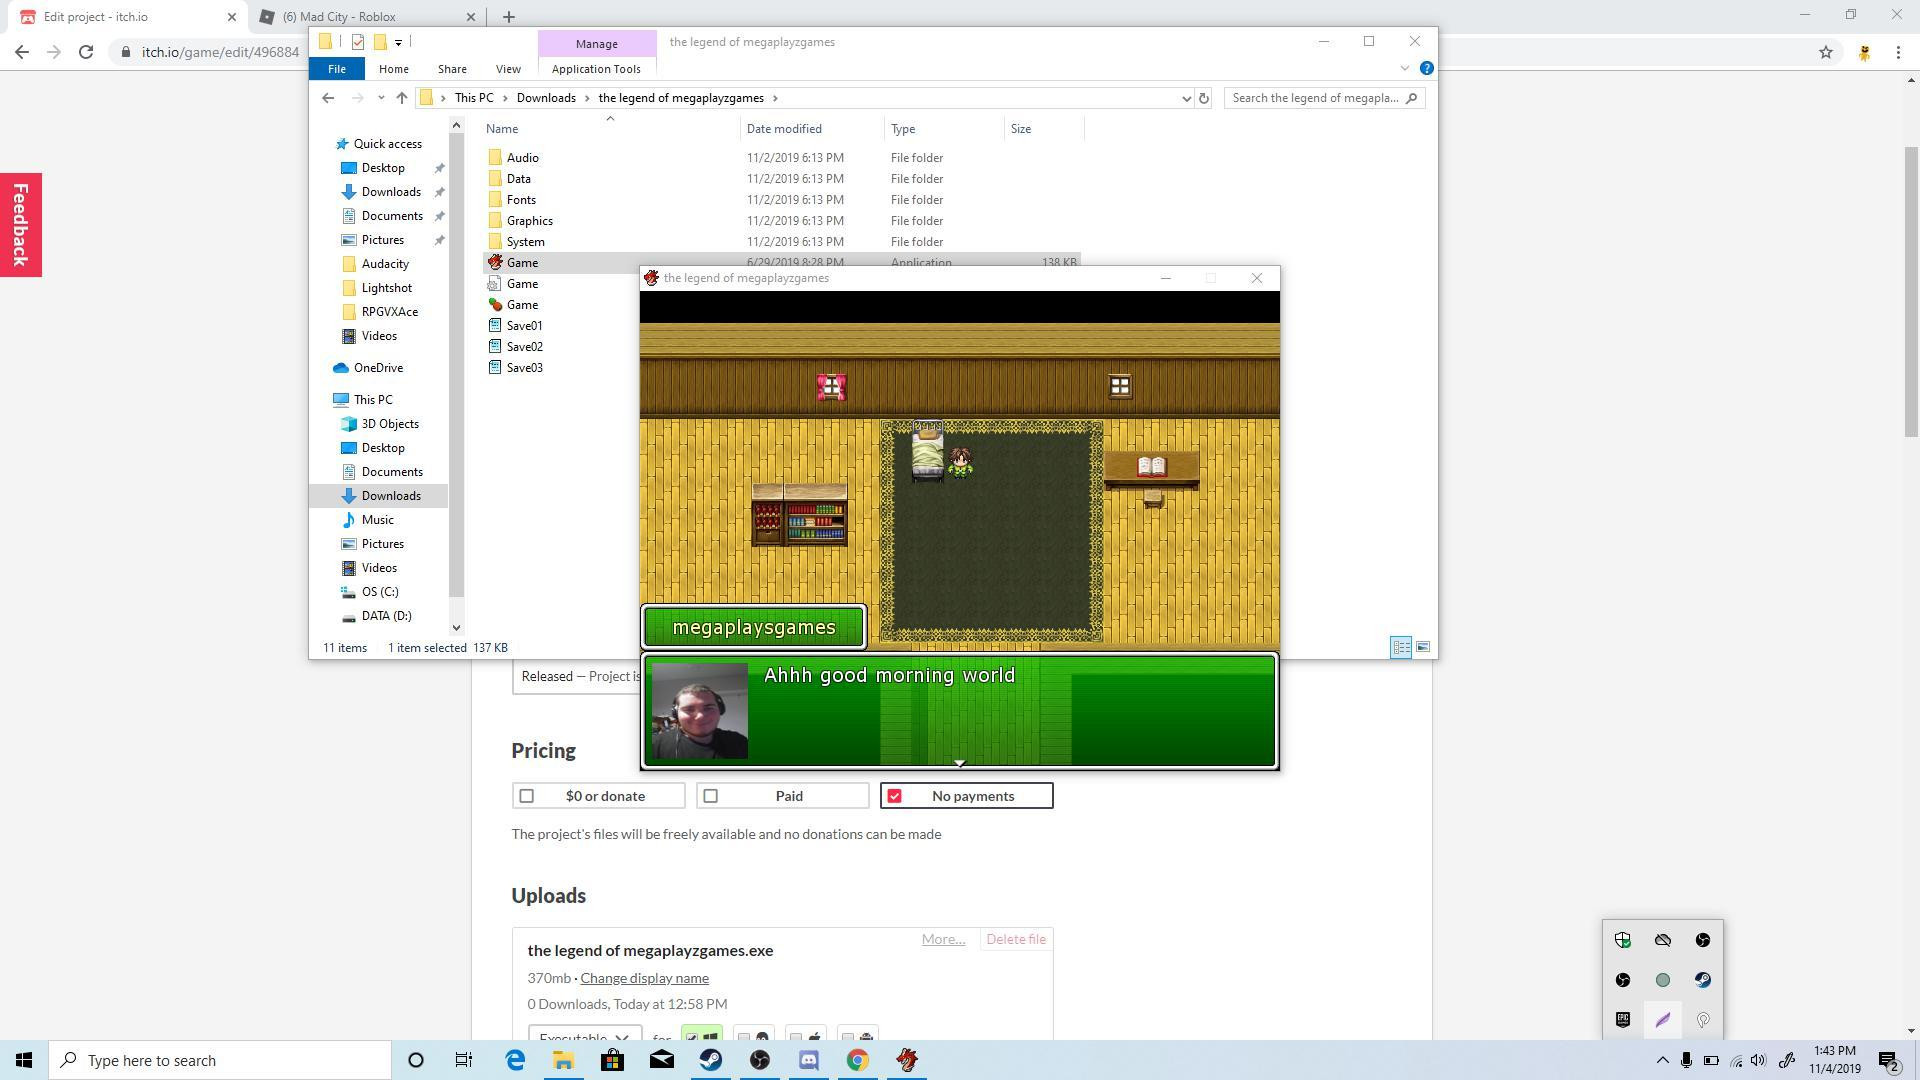The width and height of the screenshot is (1920, 1080).
Task: Click 'Change display name' link
Action: pyautogui.click(x=644, y=978)
